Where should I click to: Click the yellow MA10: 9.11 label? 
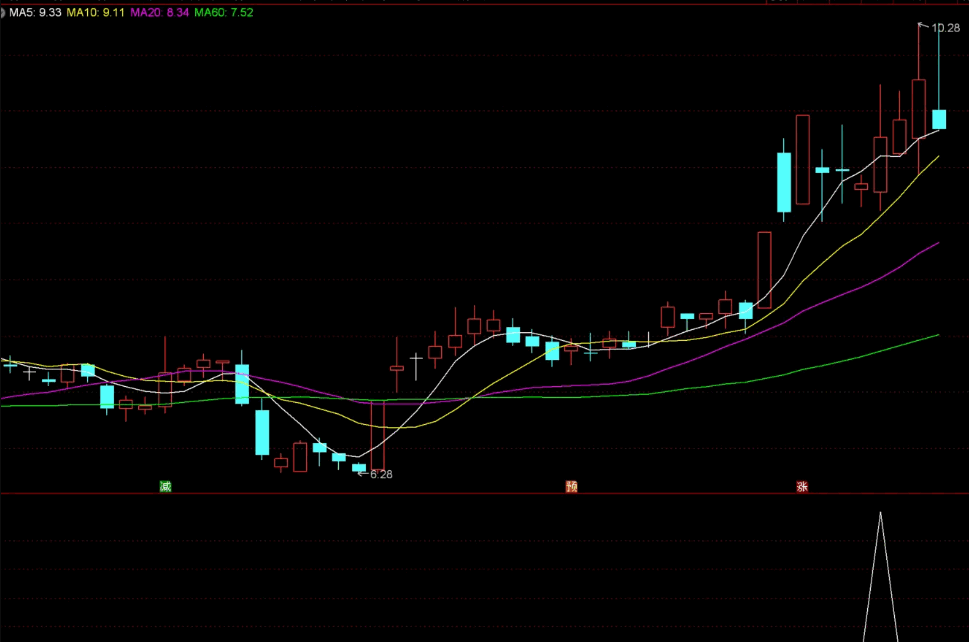click(96, 12)
